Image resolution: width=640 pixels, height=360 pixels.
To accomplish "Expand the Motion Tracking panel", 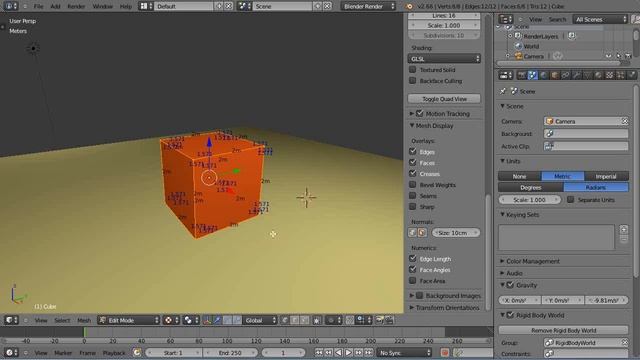I will (412, 113).
